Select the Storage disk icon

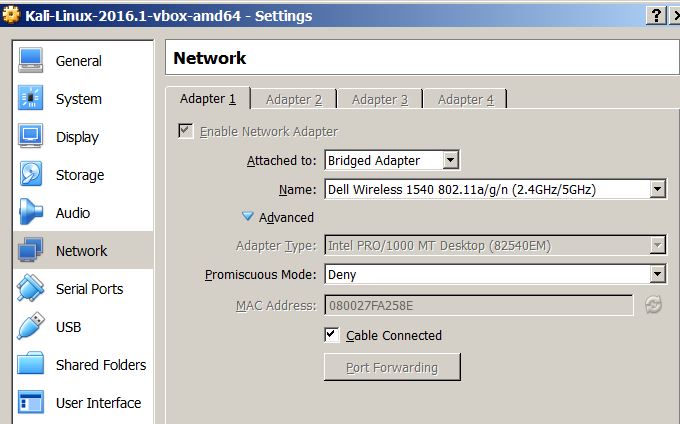(x=31, y=175)
